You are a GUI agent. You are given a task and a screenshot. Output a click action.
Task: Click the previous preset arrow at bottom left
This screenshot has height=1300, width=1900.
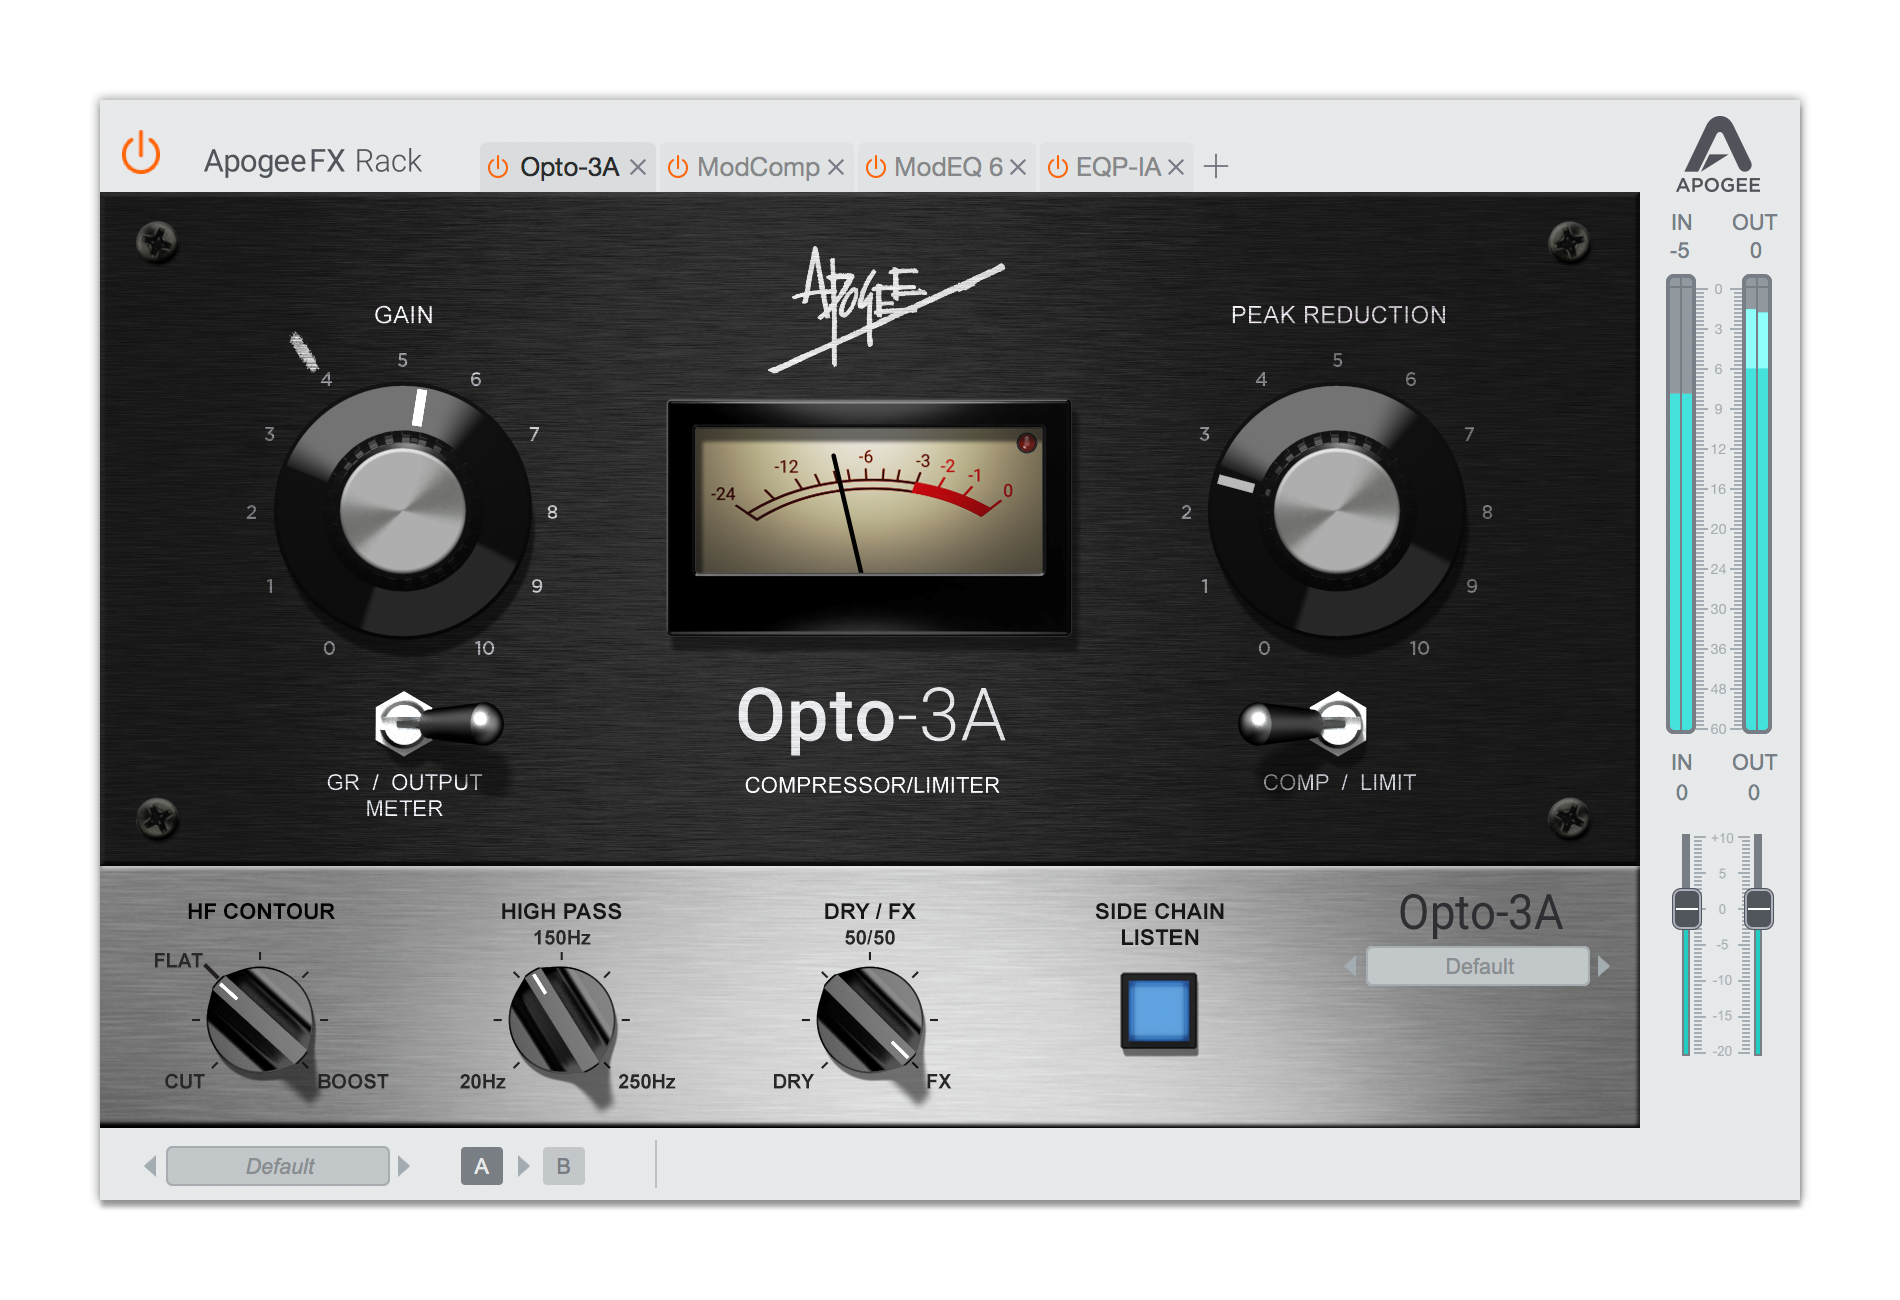pos(151,1165)
